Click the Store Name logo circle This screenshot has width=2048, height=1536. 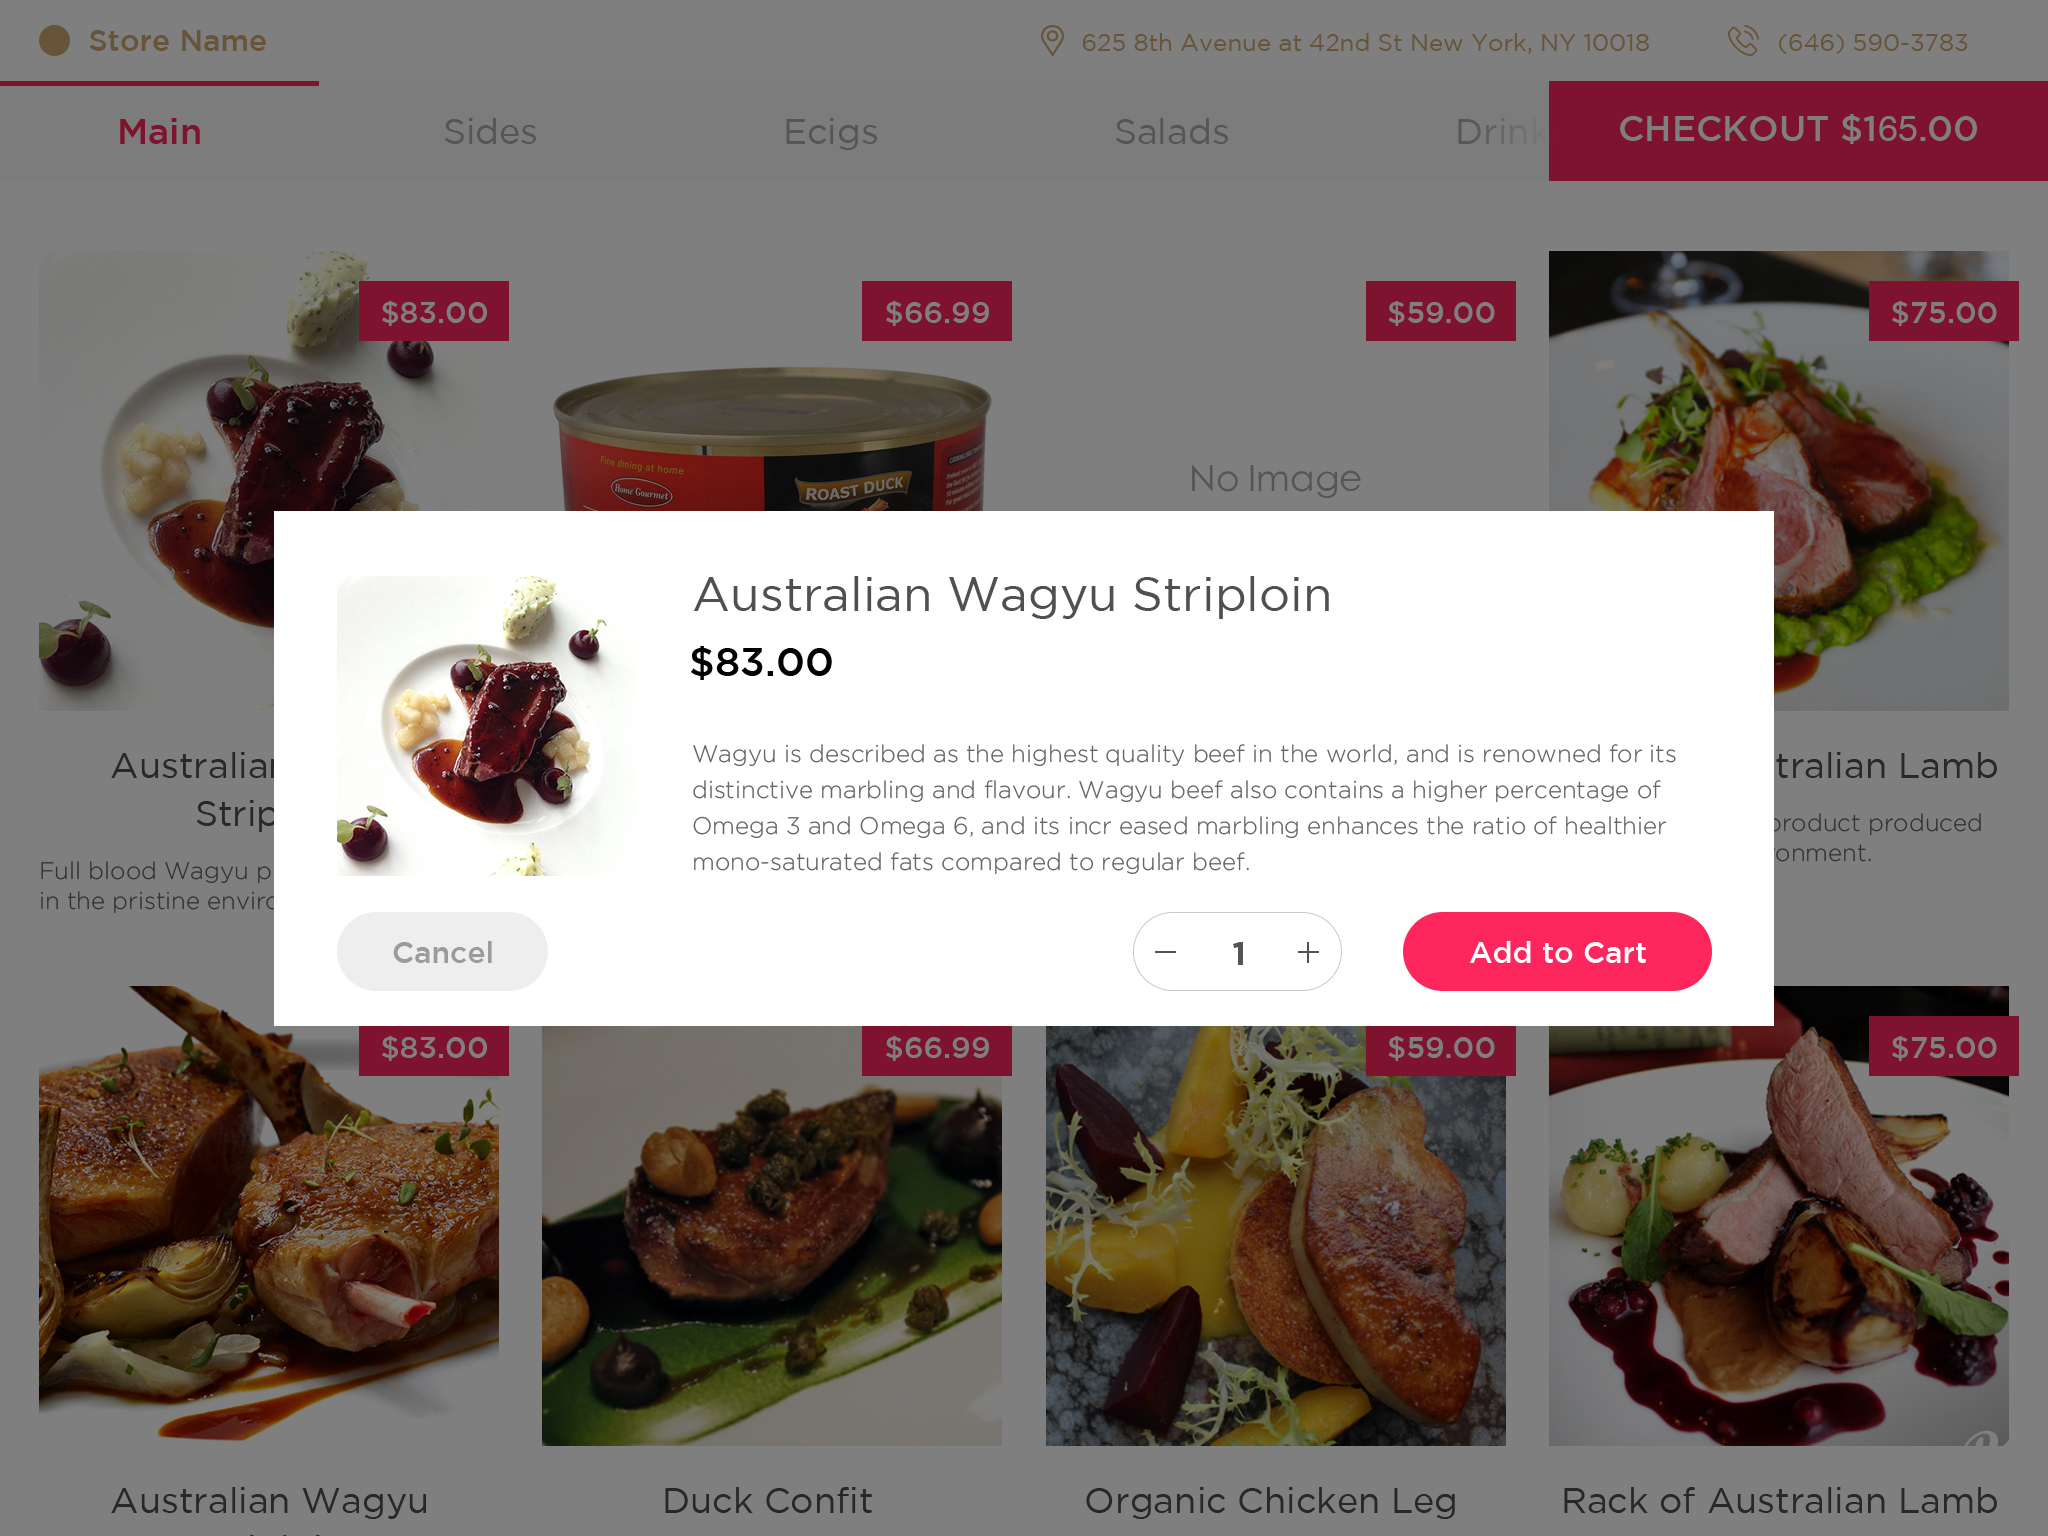tap(54, 41)
